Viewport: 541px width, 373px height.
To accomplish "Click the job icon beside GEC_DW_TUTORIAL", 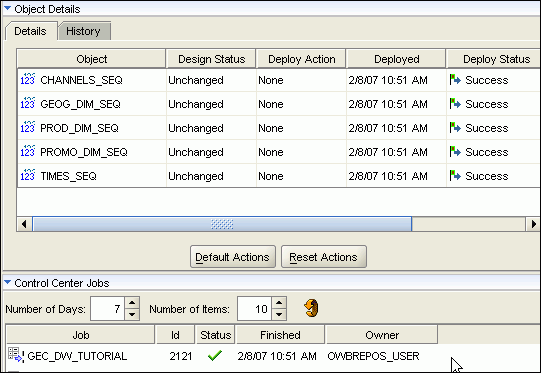I will [16, 355].
